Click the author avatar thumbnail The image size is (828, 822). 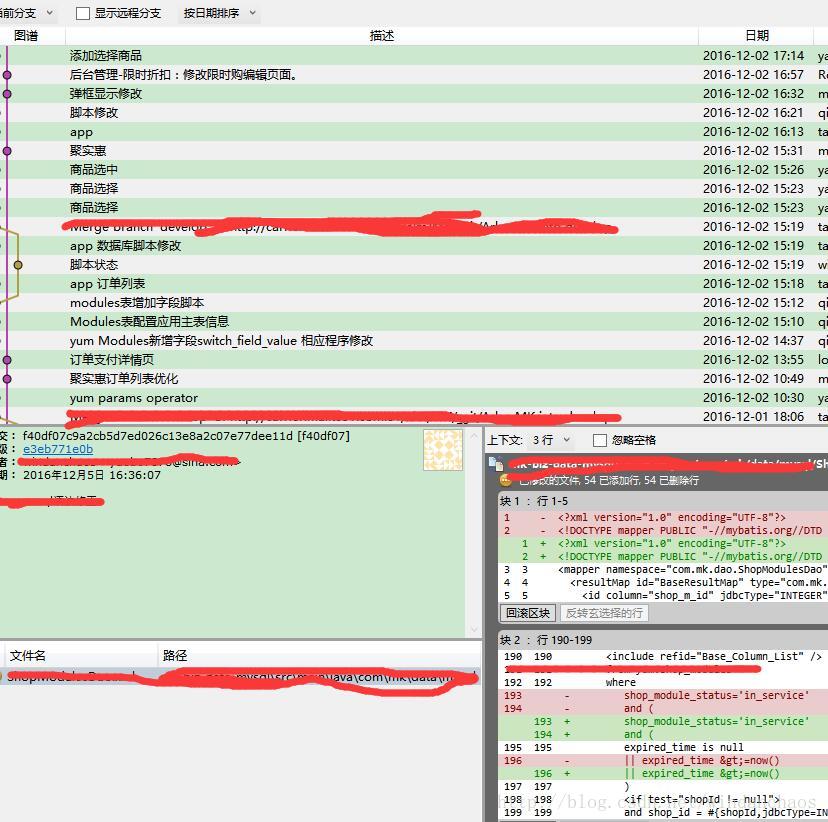pyautogui.click(x=442, y=450)
